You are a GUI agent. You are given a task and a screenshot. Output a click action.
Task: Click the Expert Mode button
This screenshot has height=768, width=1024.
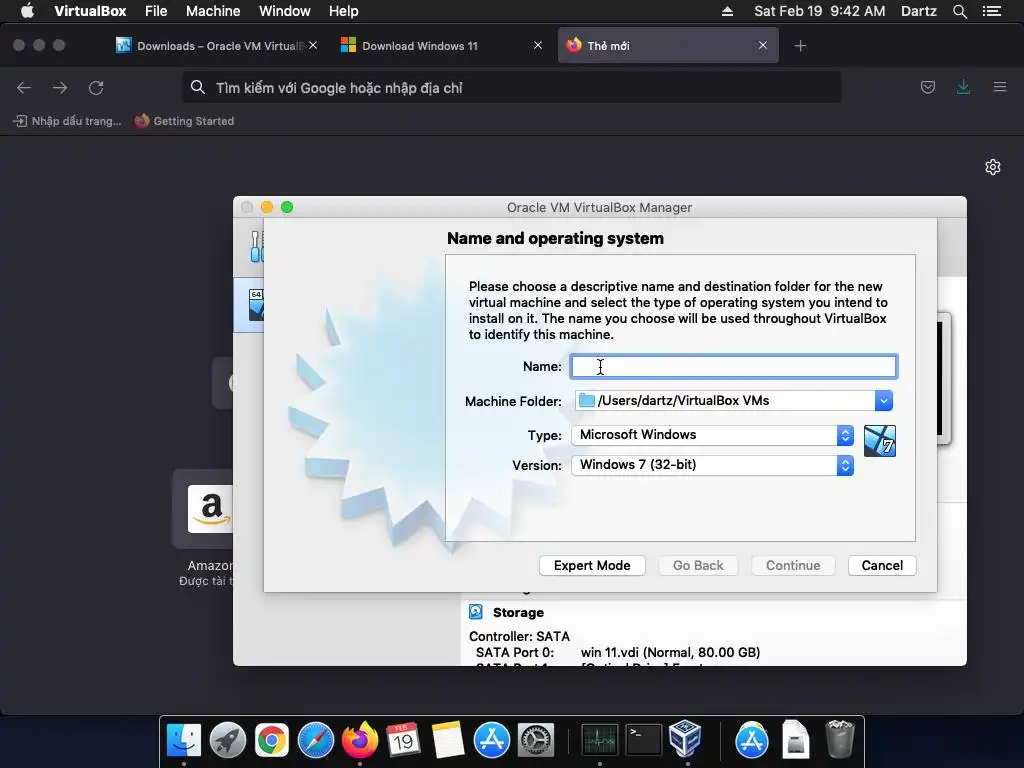click(592, 566)
